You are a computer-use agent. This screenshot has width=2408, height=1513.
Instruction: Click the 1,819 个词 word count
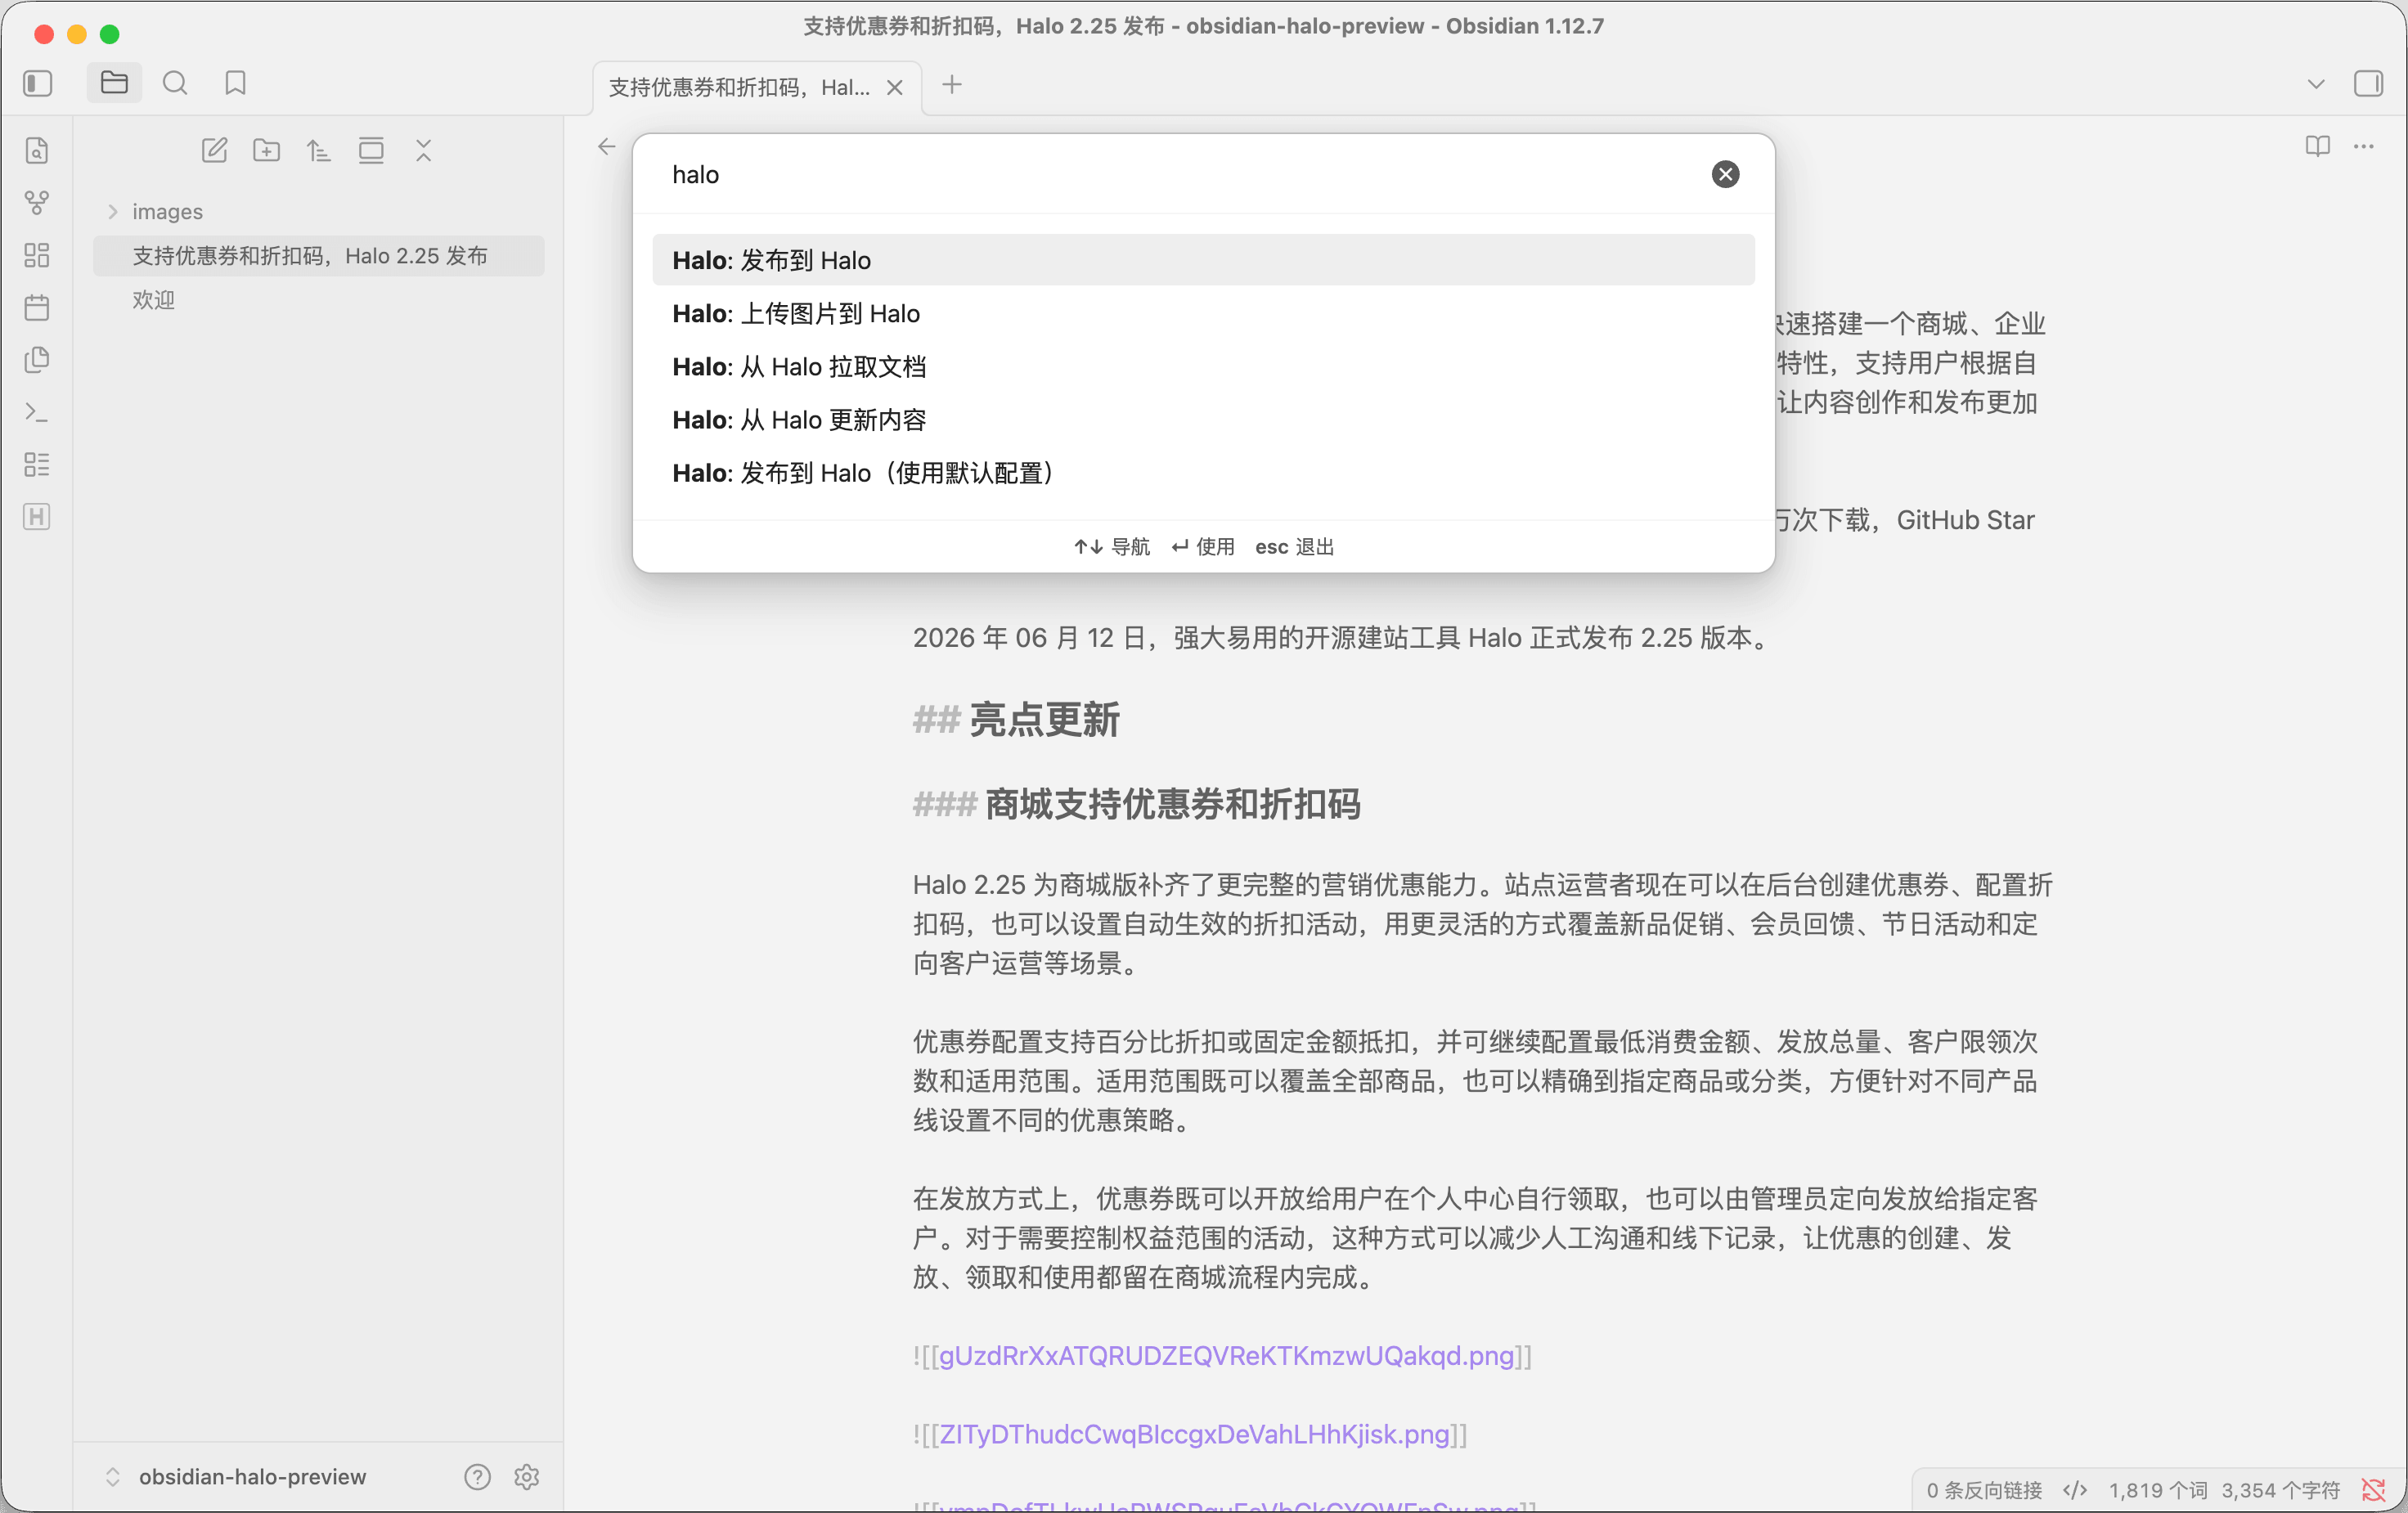click(2158, 1491)
